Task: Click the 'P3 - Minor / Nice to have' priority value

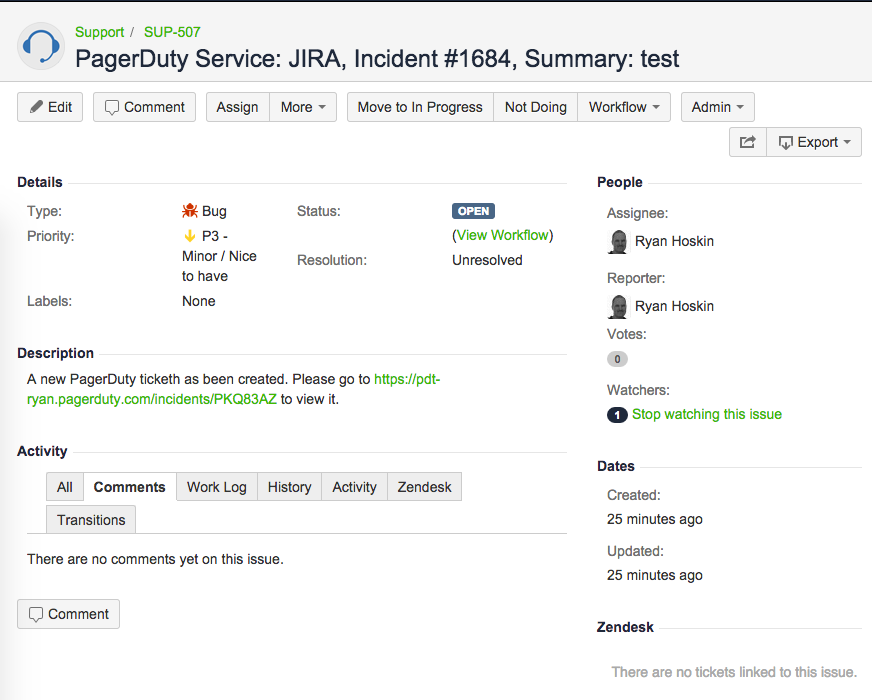Action: tap(219, 256)
